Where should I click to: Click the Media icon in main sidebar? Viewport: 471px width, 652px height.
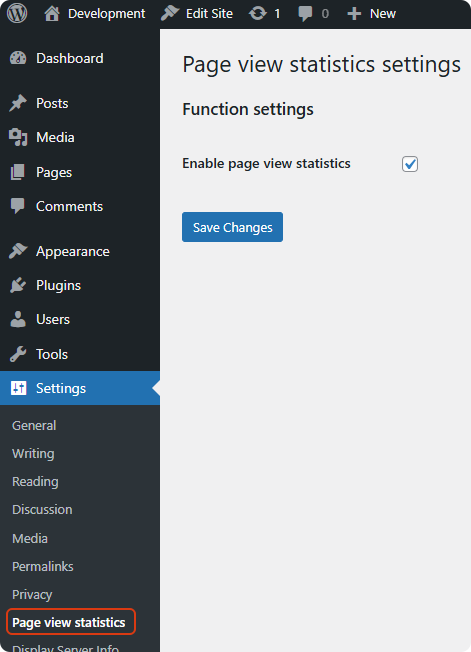click(18, 137)
